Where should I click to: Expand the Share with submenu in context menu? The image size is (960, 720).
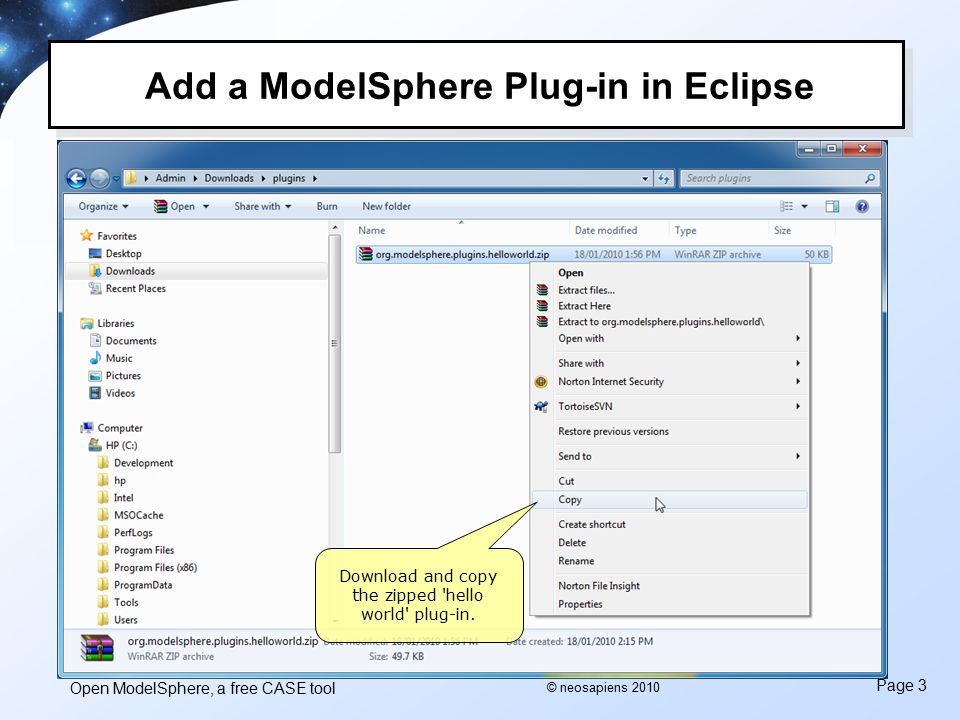coord(798,363)
